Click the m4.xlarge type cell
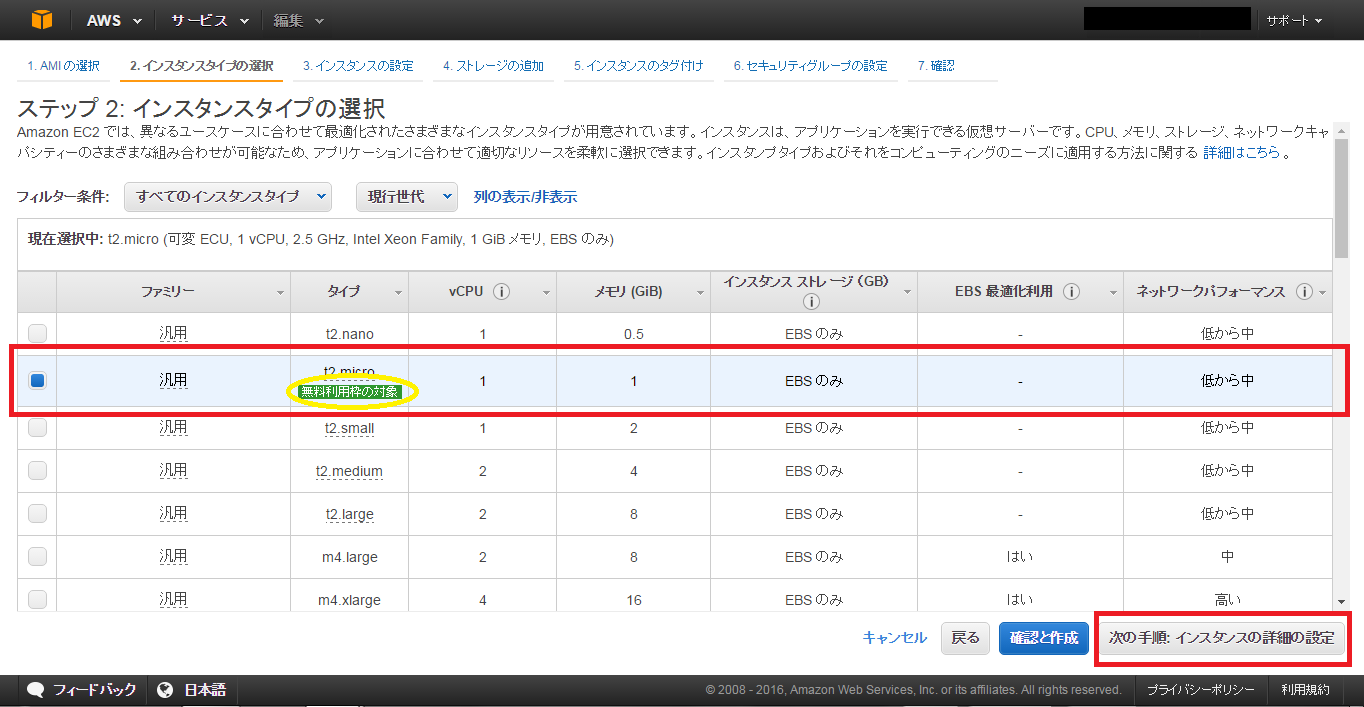This screenshot has height=707, width=1364. pos(349,600)
